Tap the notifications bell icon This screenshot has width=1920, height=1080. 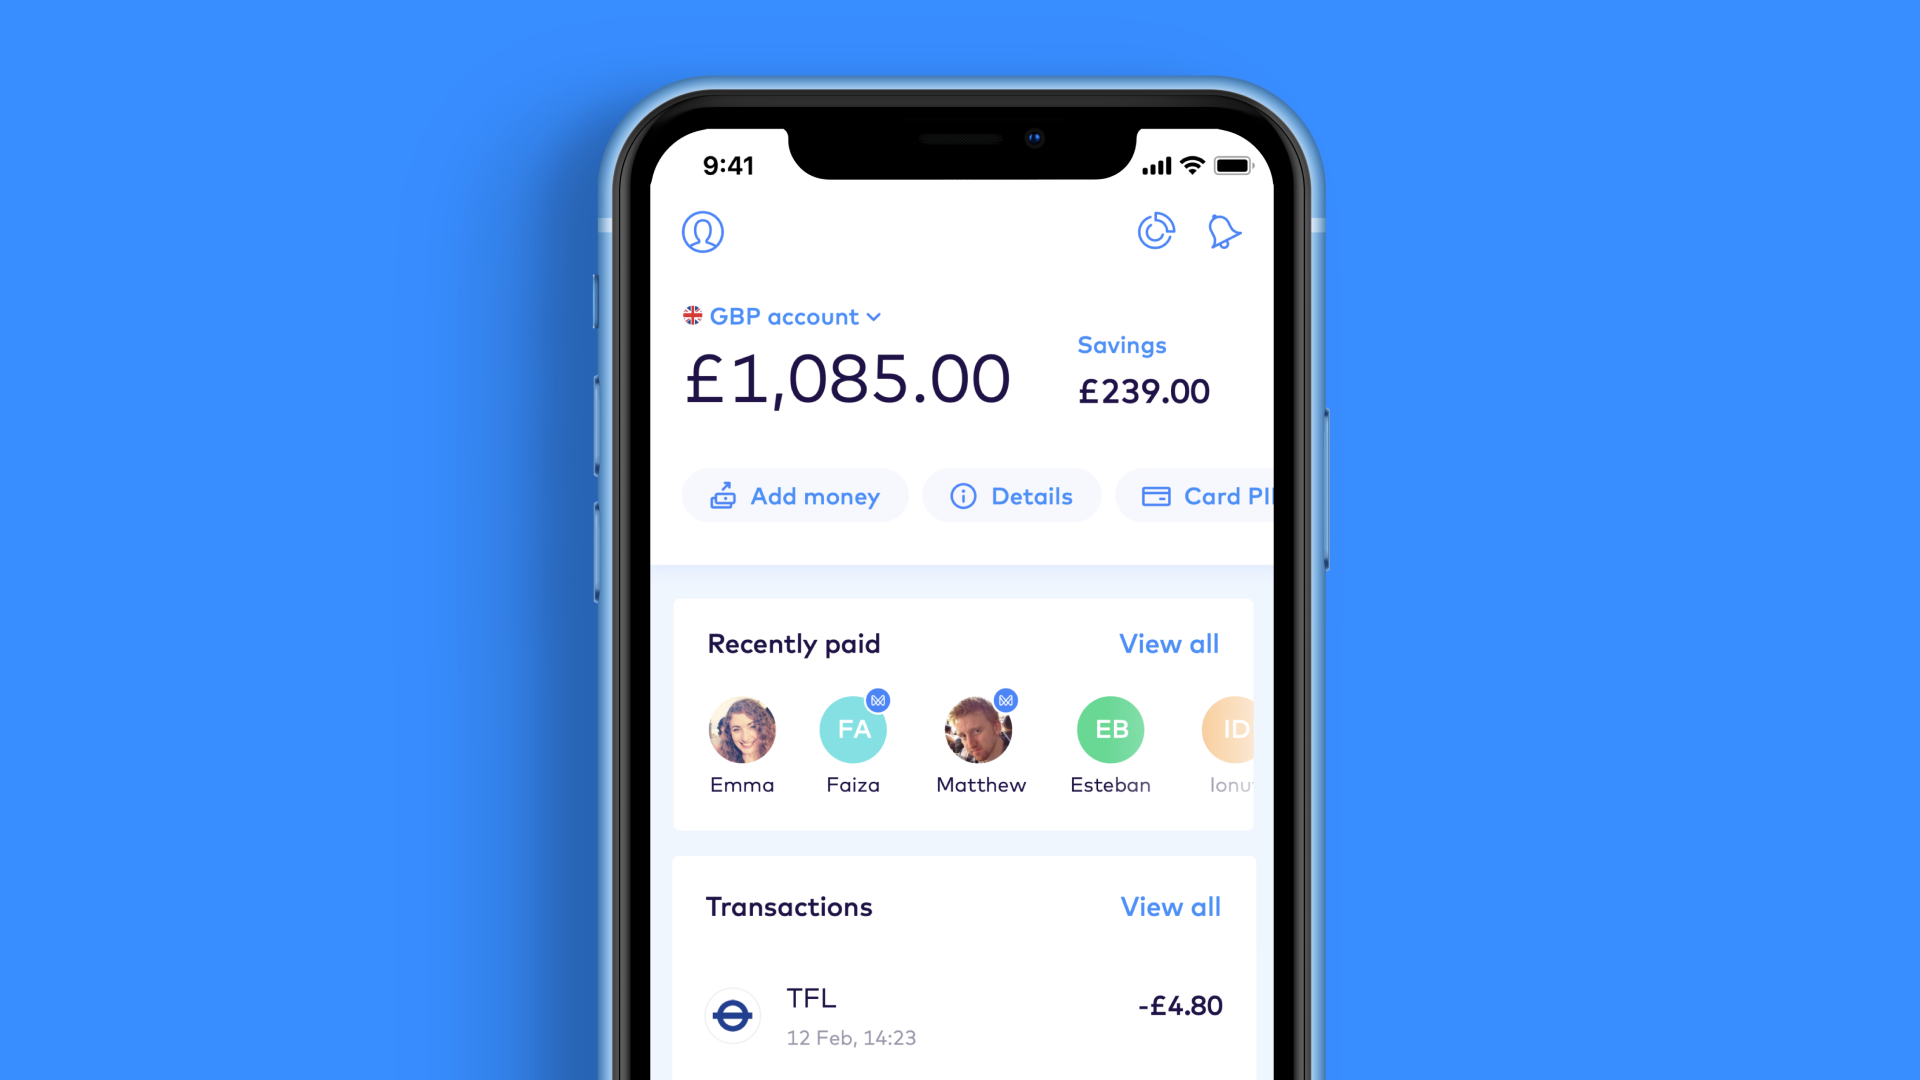(1224, 232)
